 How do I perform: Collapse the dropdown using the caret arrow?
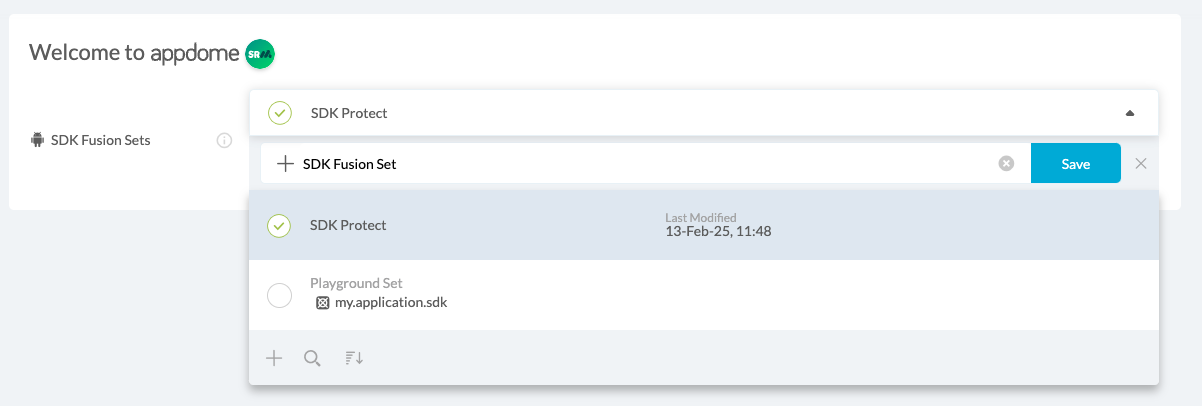(x=1130, y=113)
